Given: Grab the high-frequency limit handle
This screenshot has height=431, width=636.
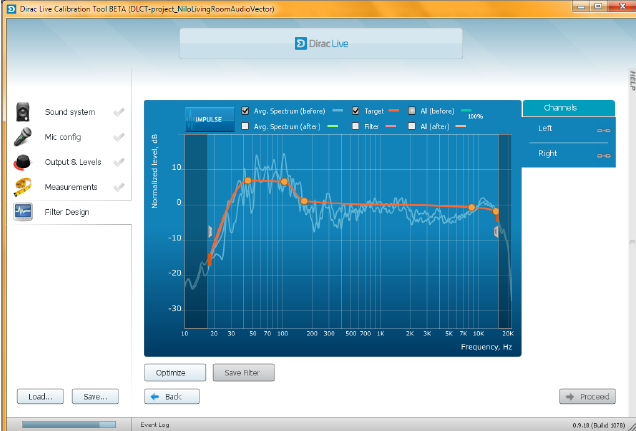Looking at the screenshot, I should pyautogui.click(x=496, y=232).
